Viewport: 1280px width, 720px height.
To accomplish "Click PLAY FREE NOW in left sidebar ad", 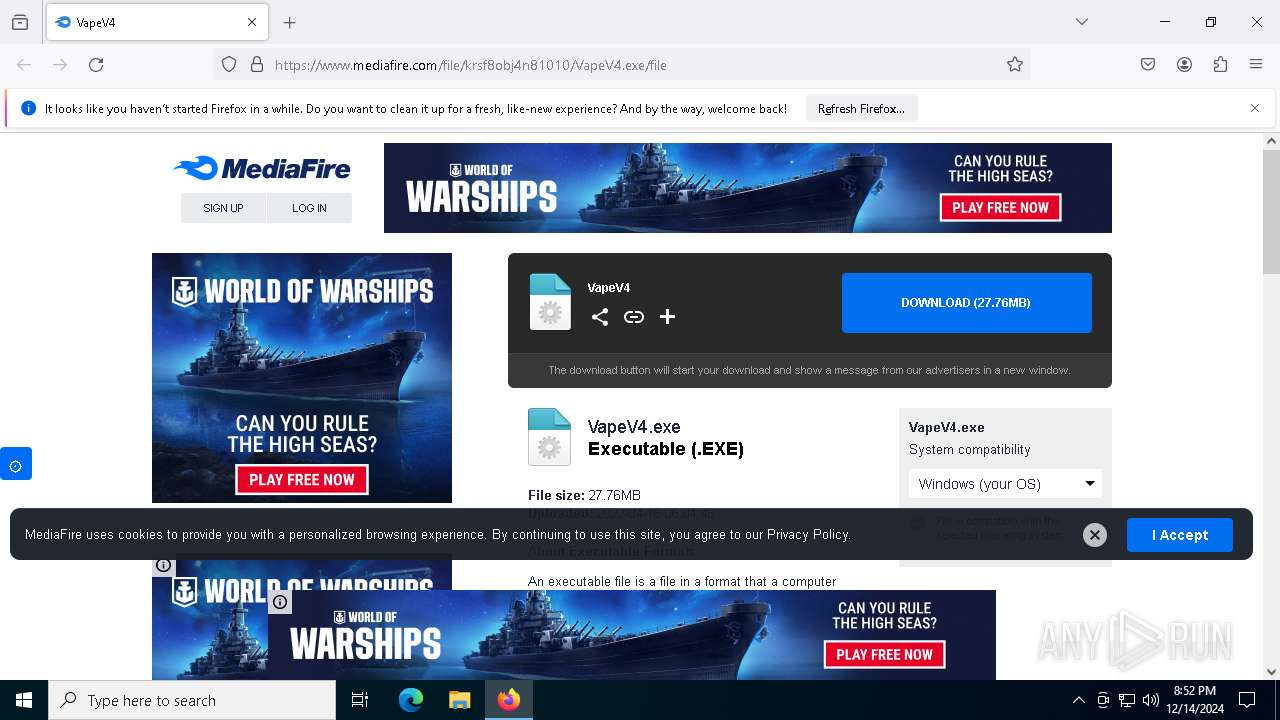I will coord(302,480).
